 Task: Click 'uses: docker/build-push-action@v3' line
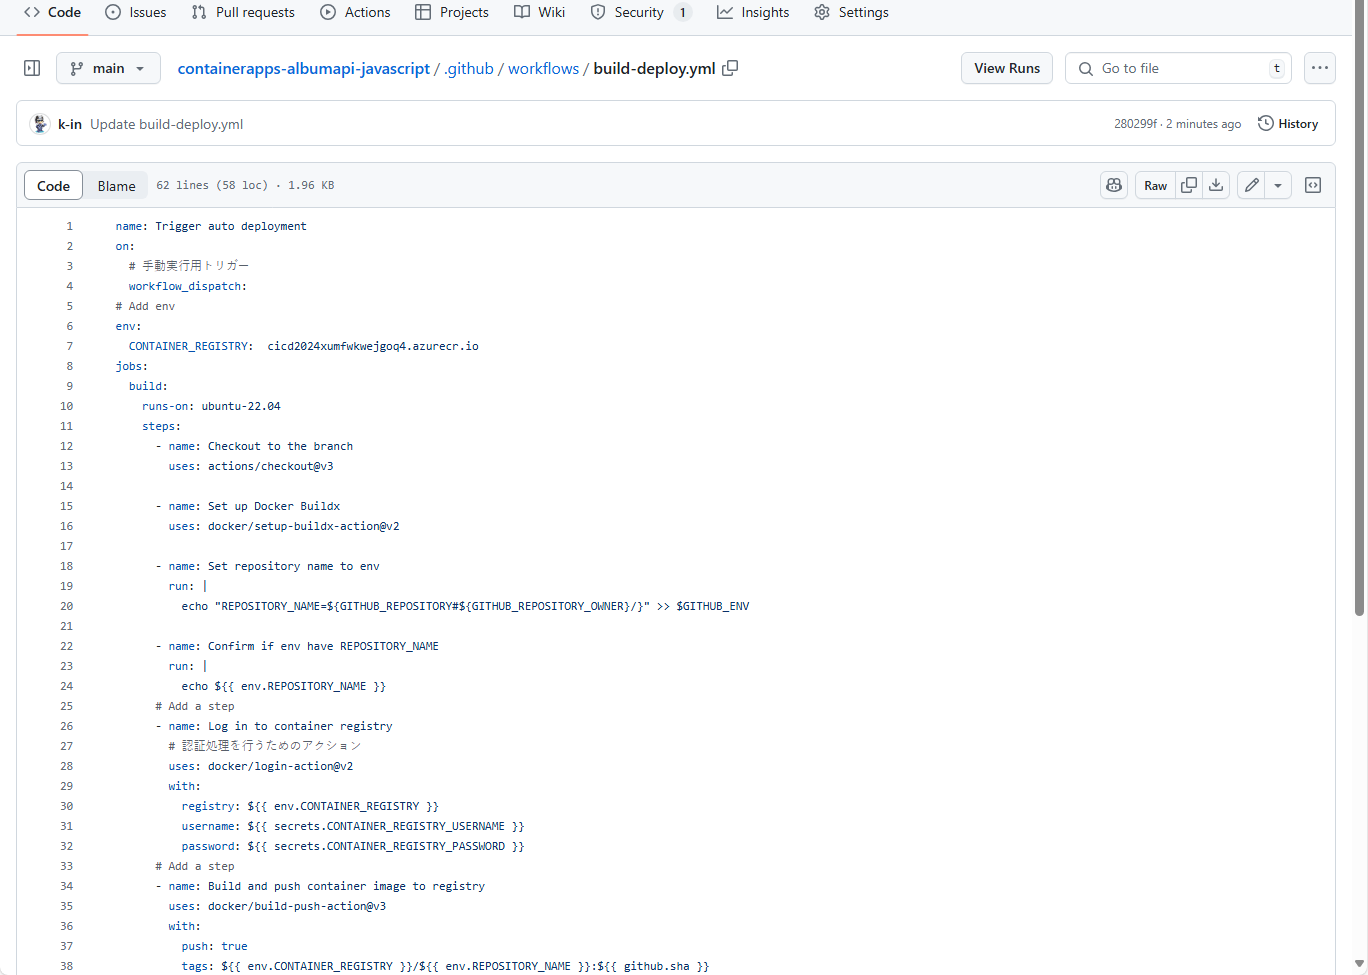point(277,906)
